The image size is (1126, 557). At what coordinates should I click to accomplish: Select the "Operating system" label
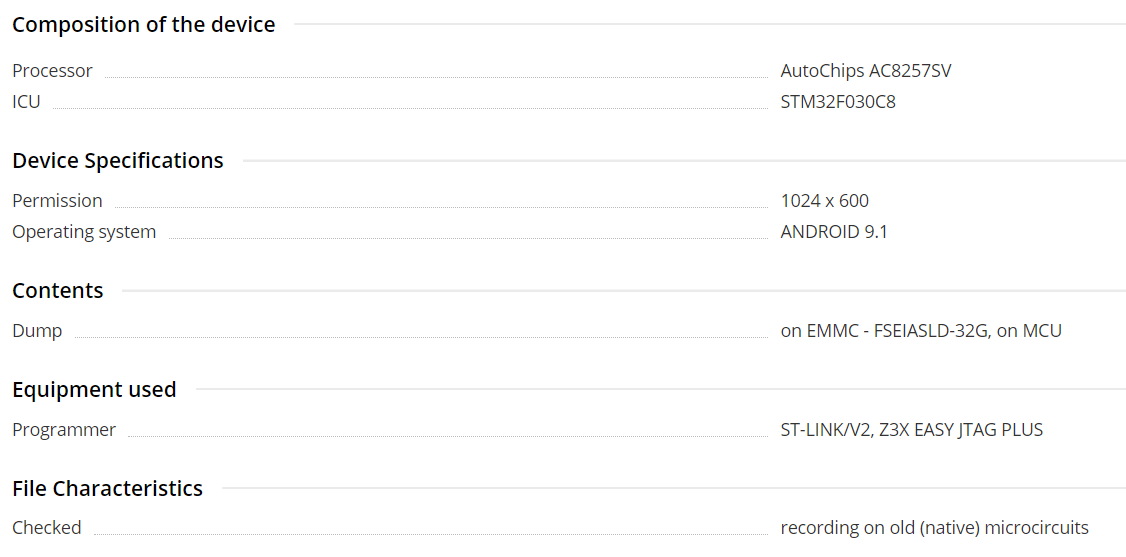(x=84, y=232)
